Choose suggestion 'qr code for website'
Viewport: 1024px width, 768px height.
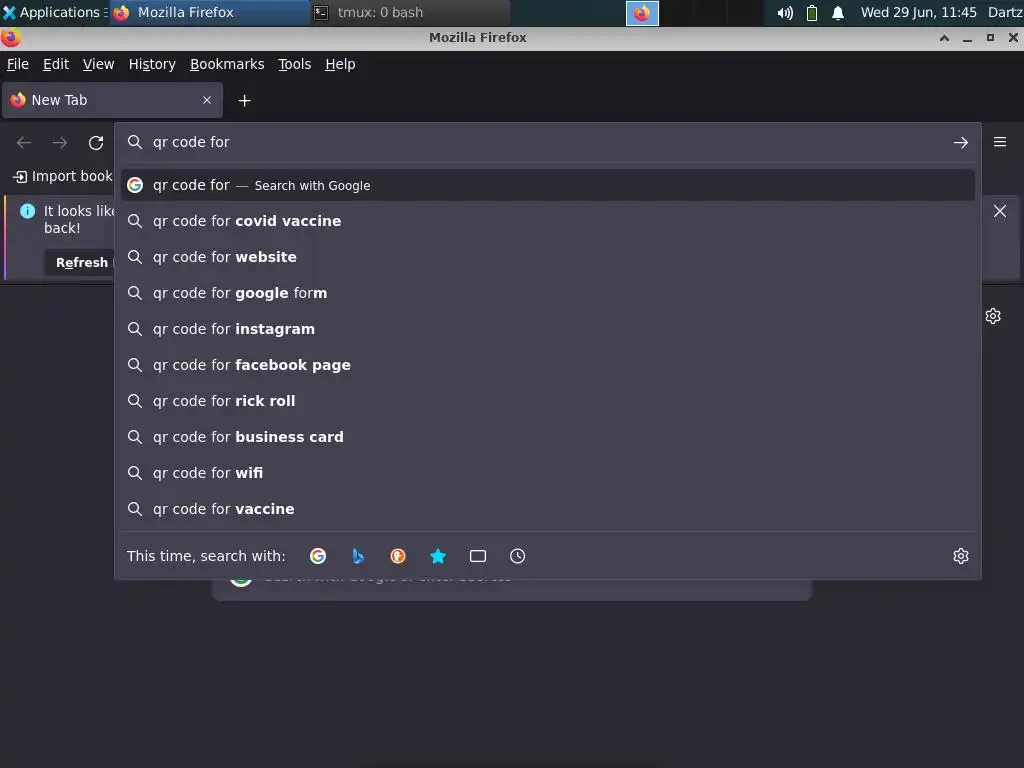[547, 257]
